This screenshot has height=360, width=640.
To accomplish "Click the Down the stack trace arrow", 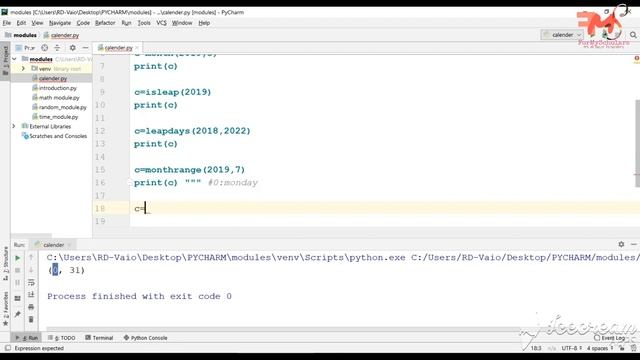I will (x=31, y=270).
